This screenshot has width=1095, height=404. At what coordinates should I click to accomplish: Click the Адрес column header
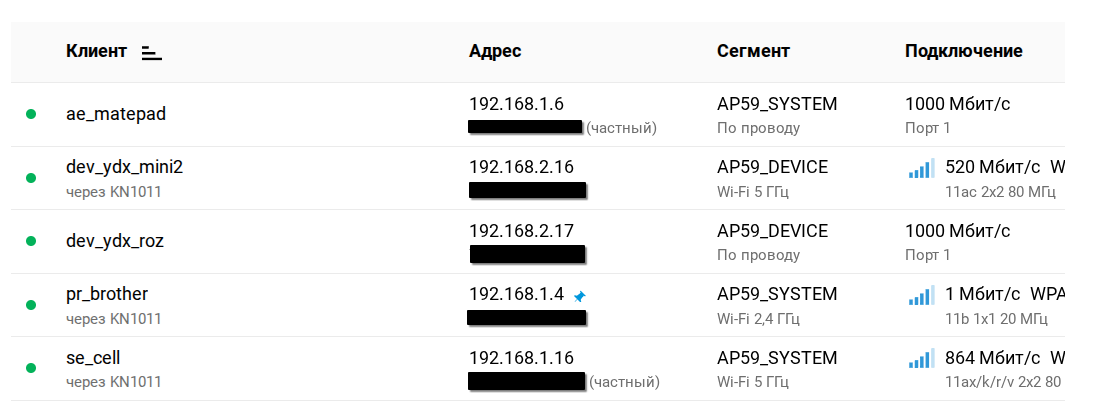[495, 51]
